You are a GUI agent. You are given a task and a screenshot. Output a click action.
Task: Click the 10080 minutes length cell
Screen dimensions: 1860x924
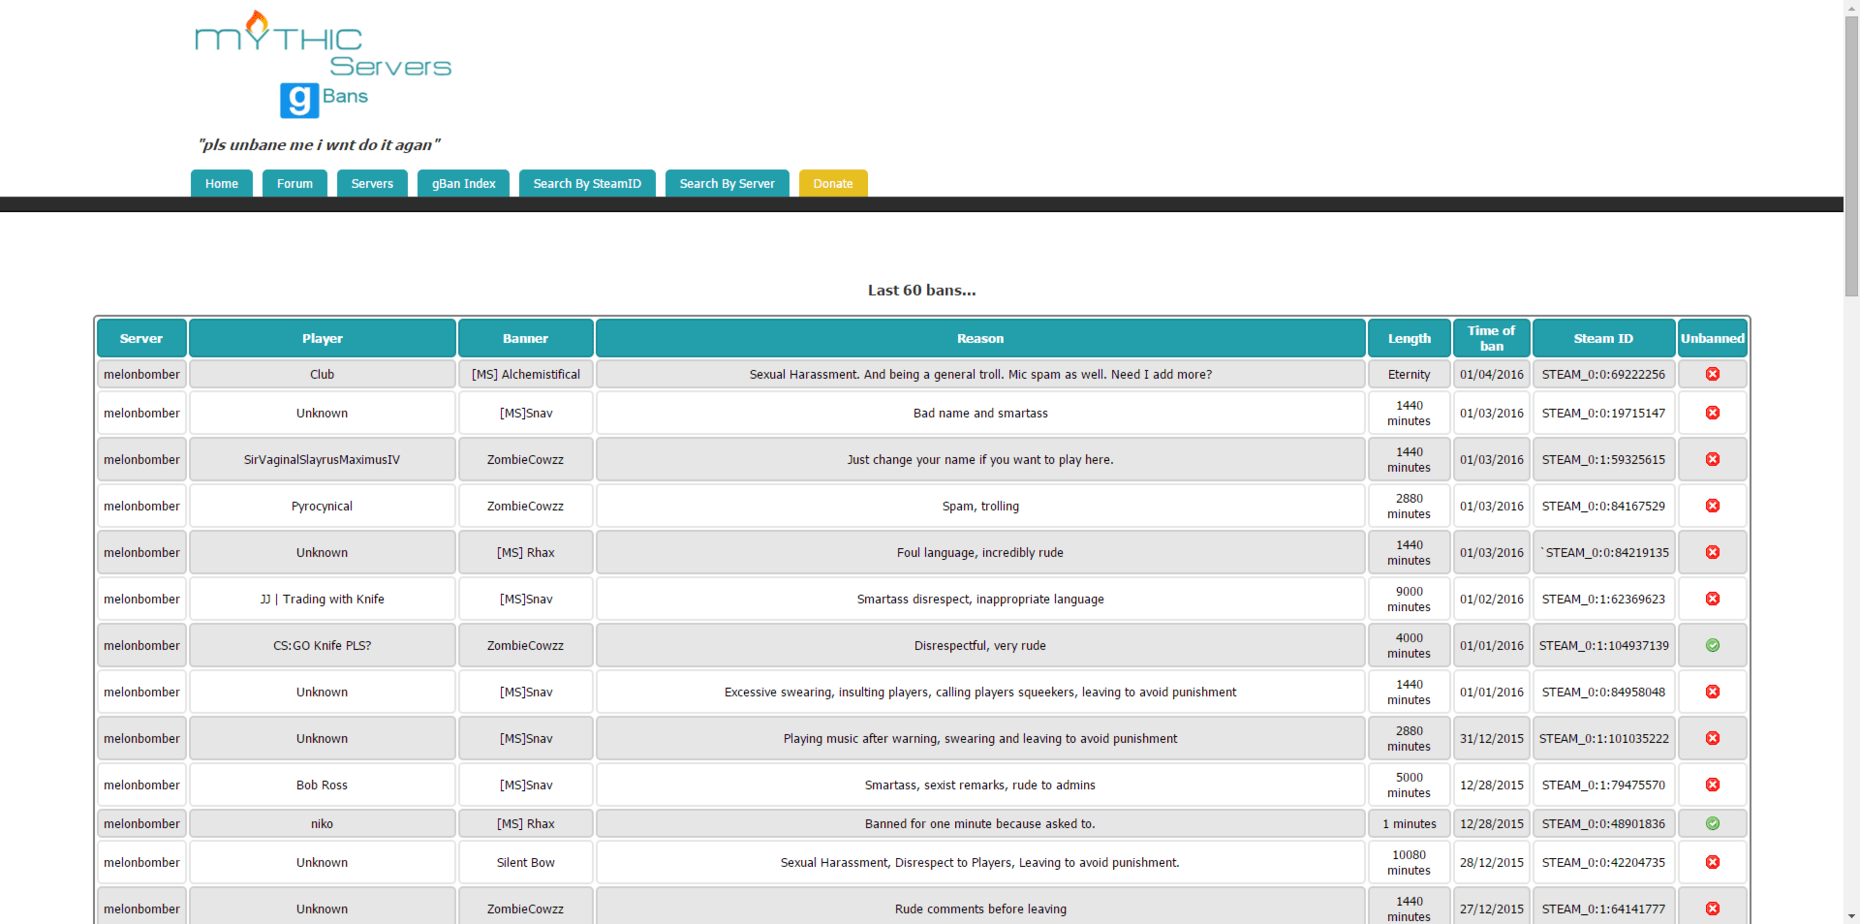coord(1409,862)
